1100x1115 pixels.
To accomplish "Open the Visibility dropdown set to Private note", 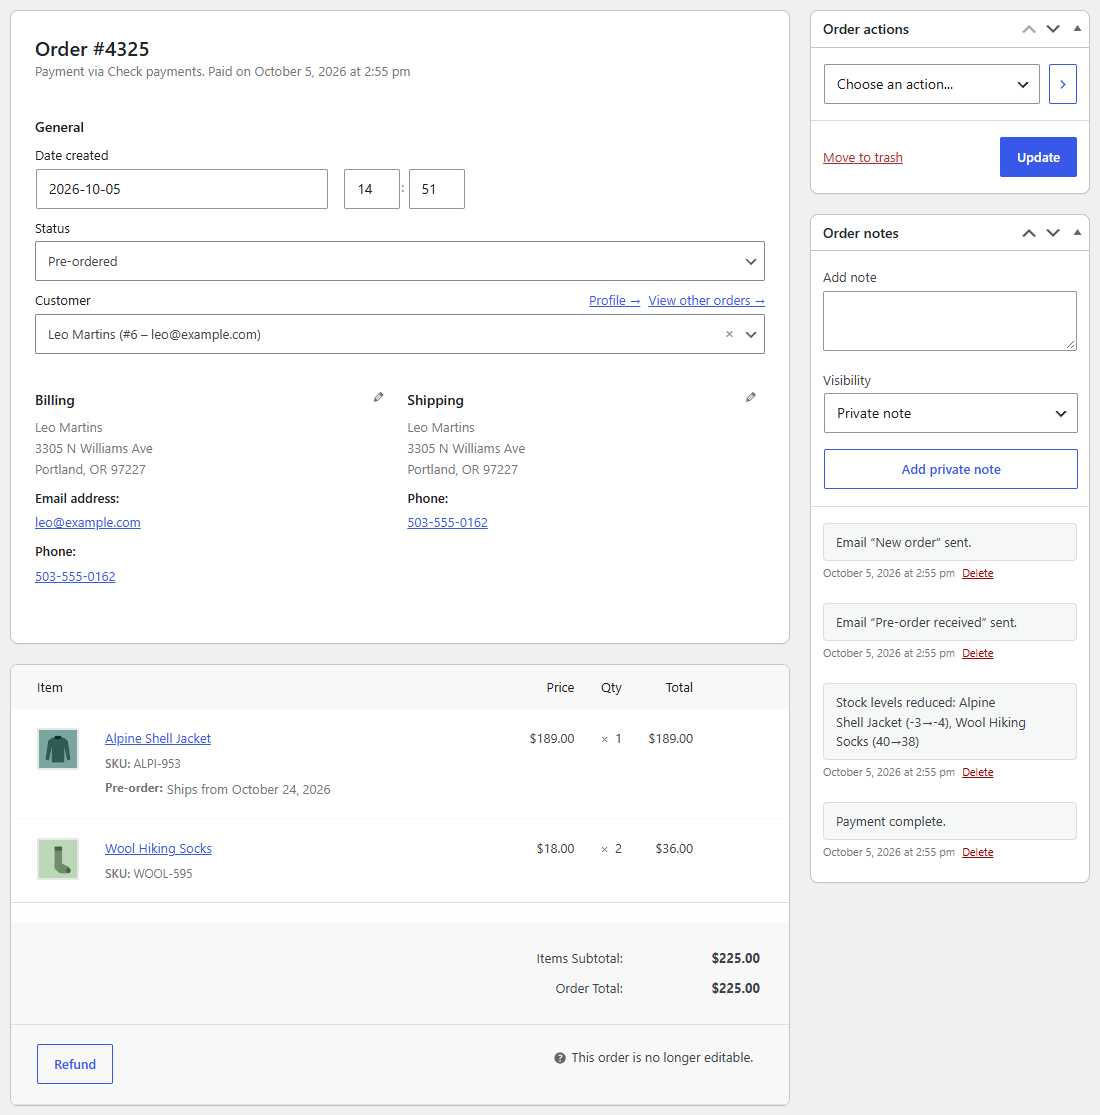I will click(951, 413).
